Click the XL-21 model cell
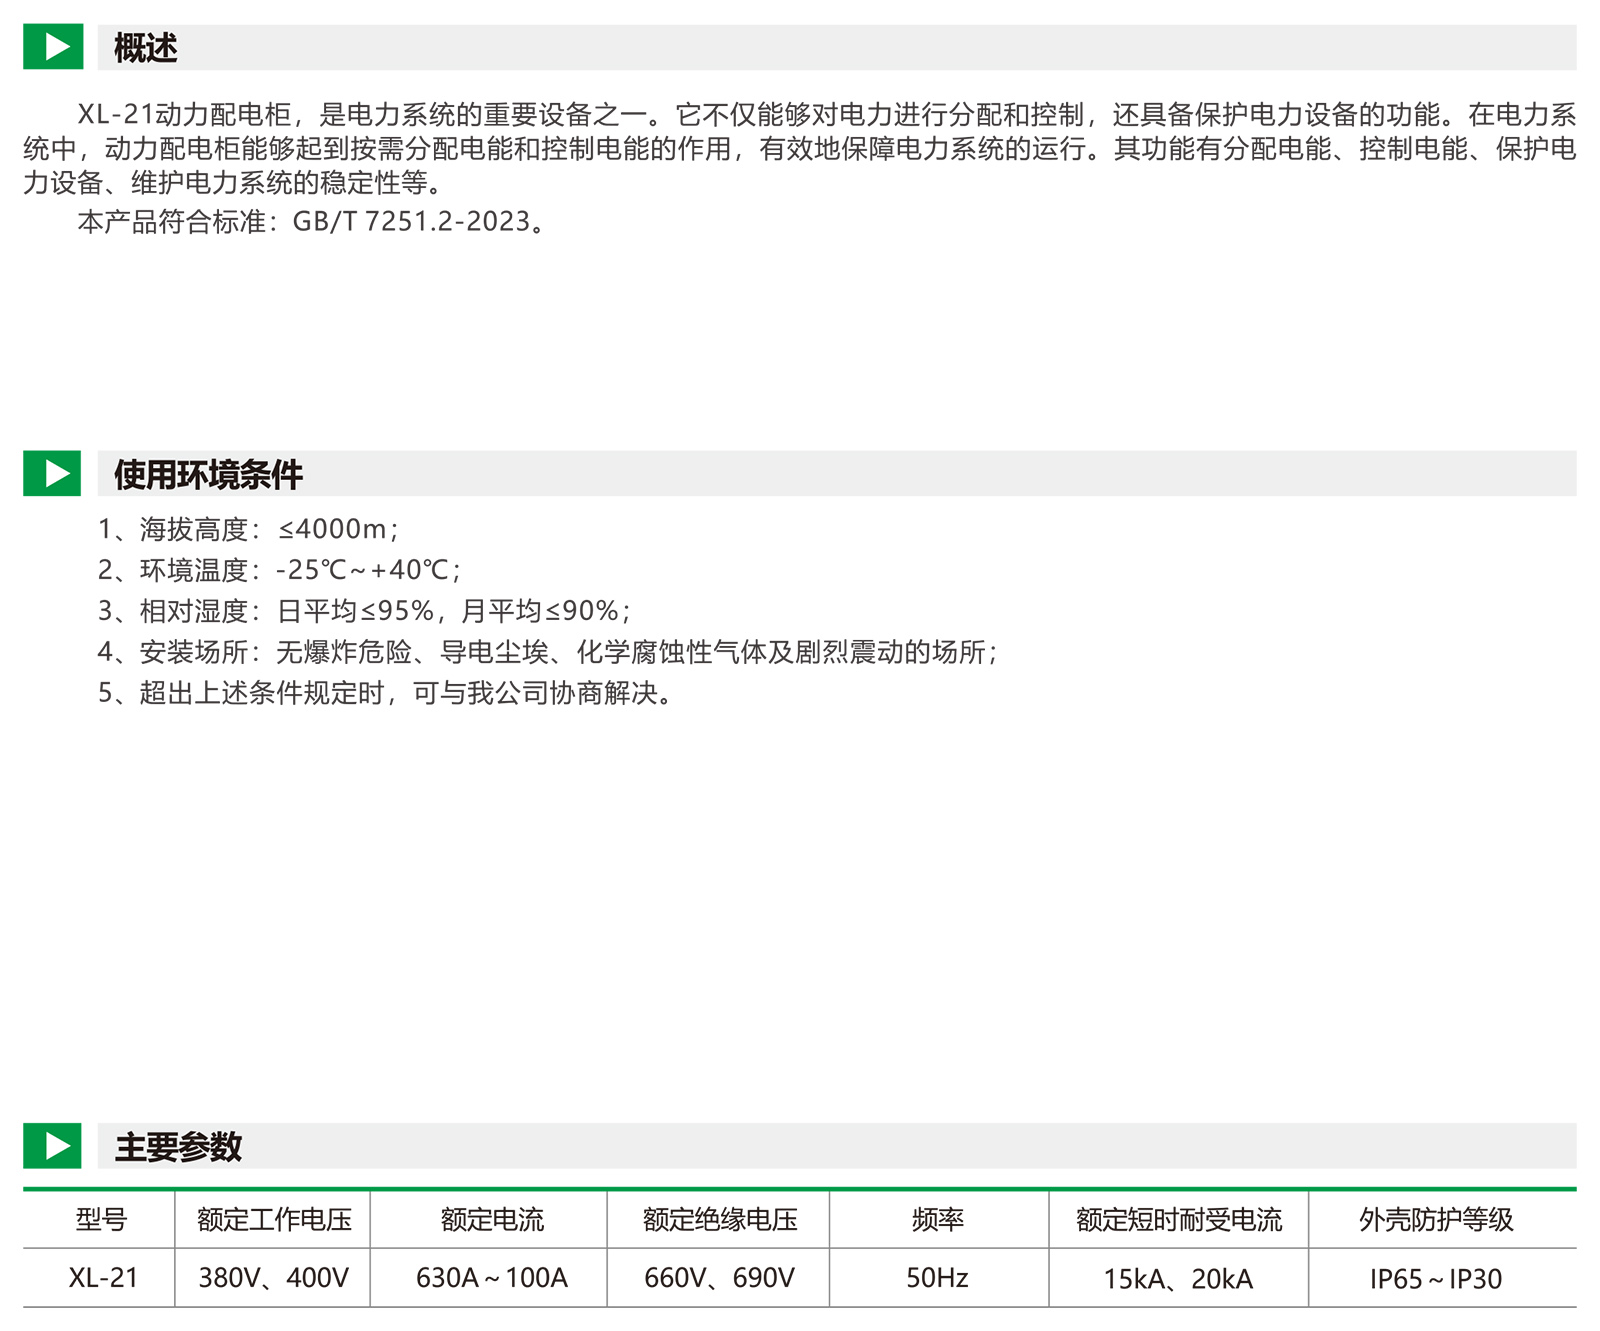Viewport: 1600px width, 1331px height. (x=102, y=1278)
